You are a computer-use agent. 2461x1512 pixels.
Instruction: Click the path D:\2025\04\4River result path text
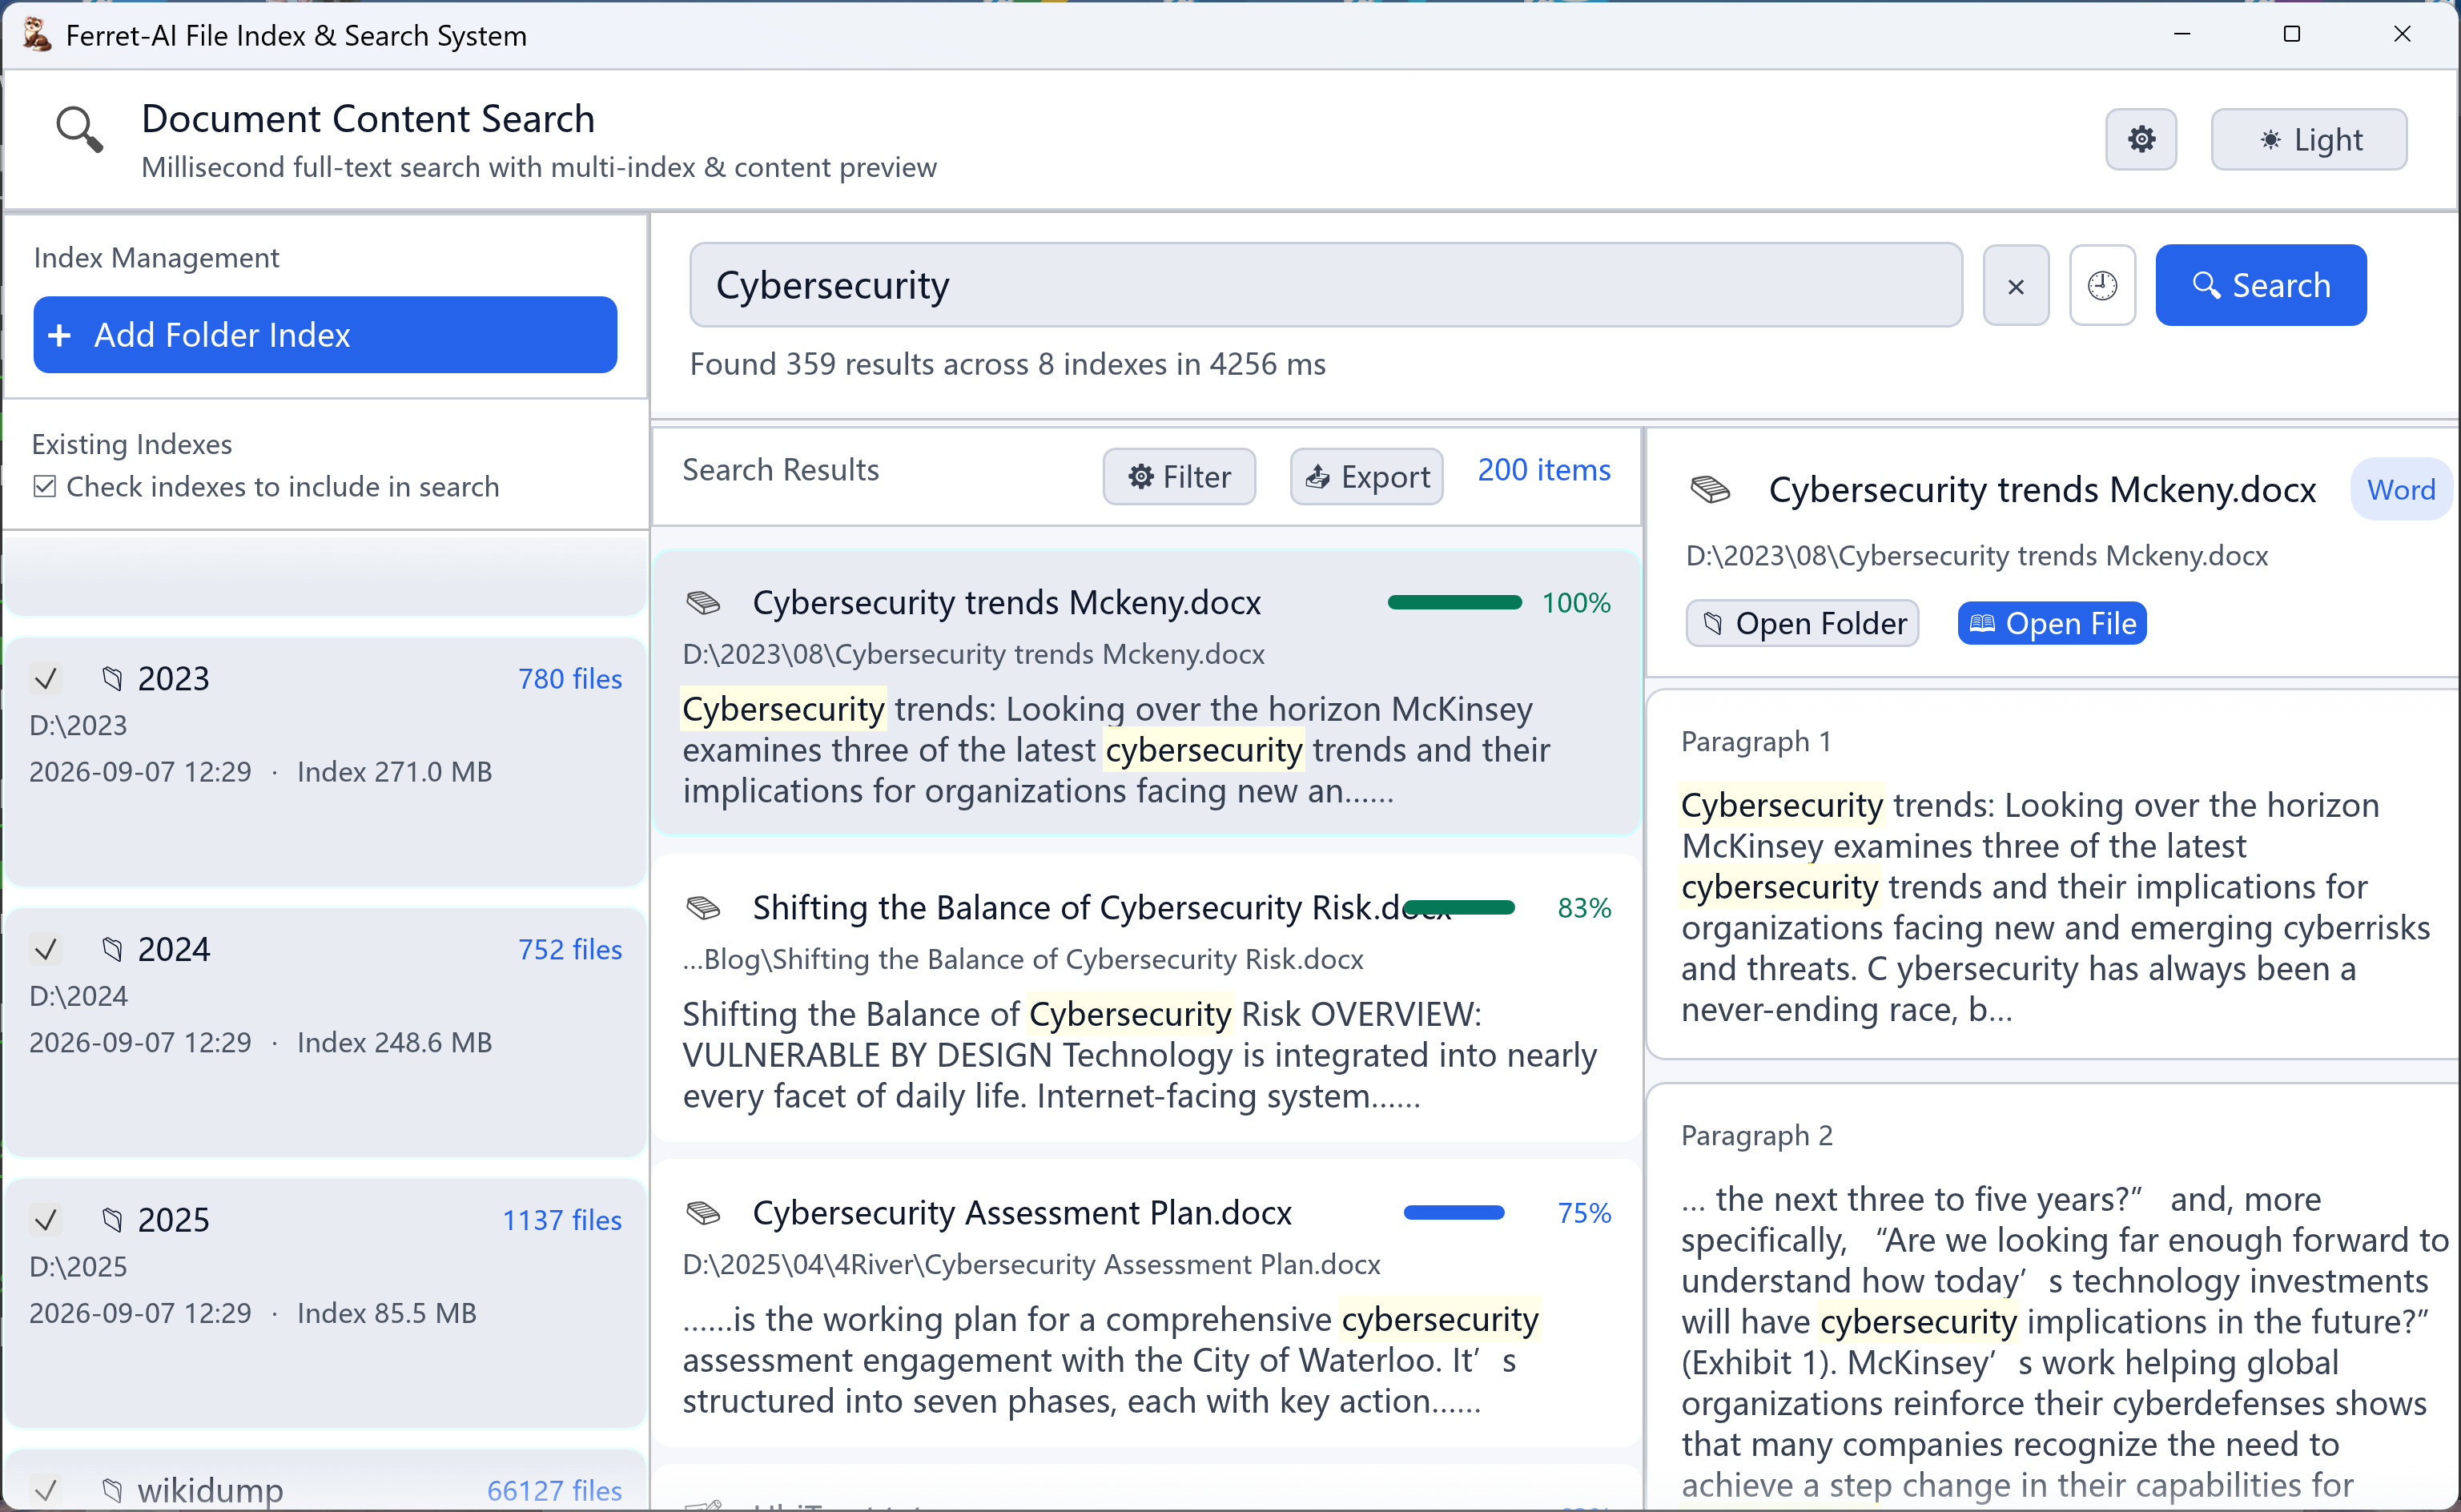pos(1031,1264)
